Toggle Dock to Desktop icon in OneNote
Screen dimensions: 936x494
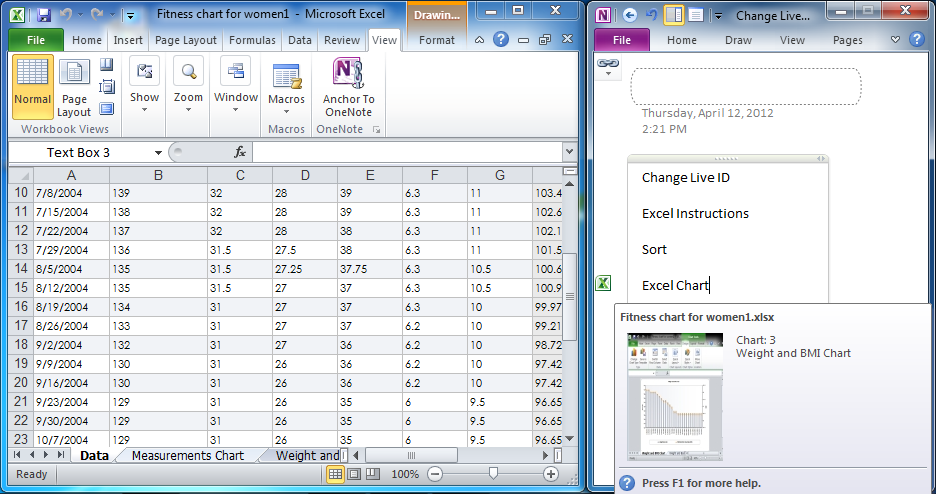[x=673, y=16]
